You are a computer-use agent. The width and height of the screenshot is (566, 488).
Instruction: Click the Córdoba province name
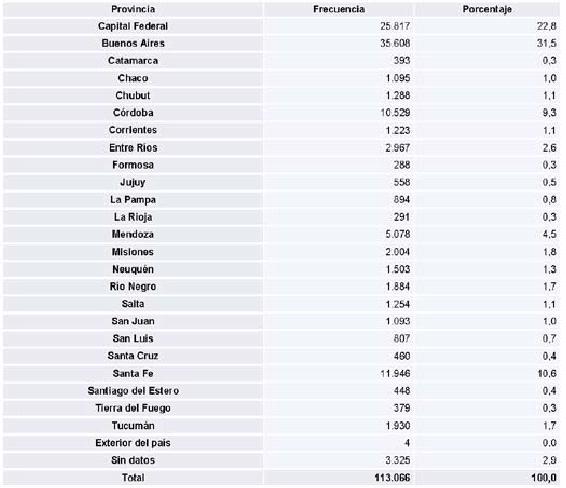tap(133, 113)
